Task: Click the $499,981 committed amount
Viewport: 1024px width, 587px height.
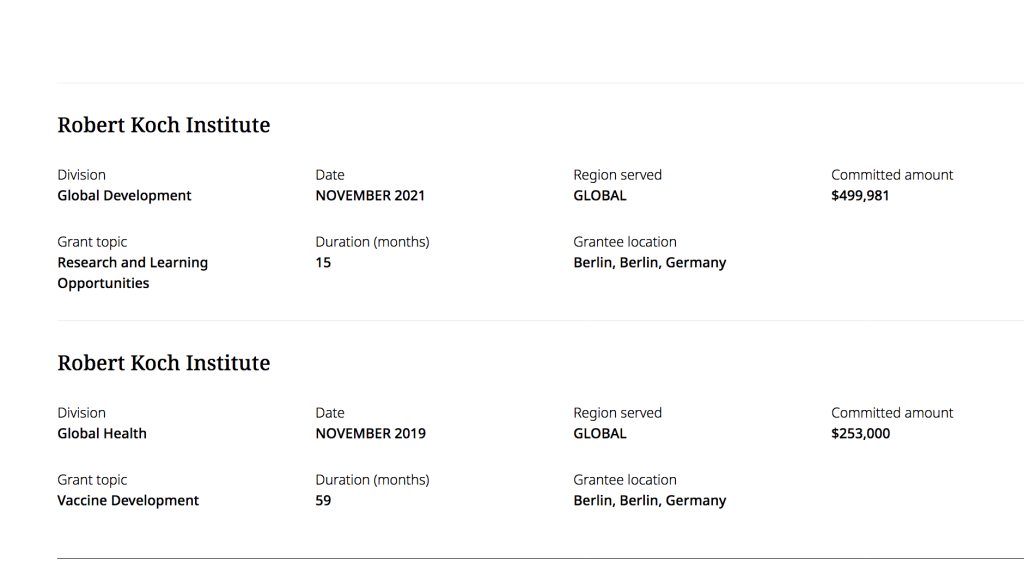Action: click(860, 196)
